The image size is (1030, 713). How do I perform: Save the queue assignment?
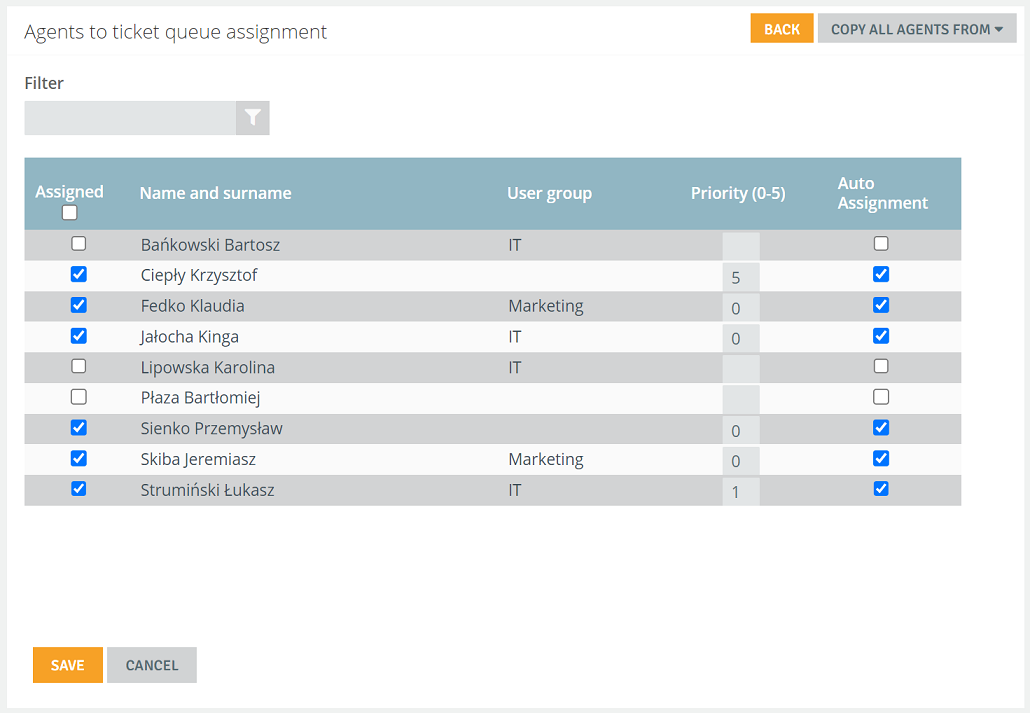68,665
